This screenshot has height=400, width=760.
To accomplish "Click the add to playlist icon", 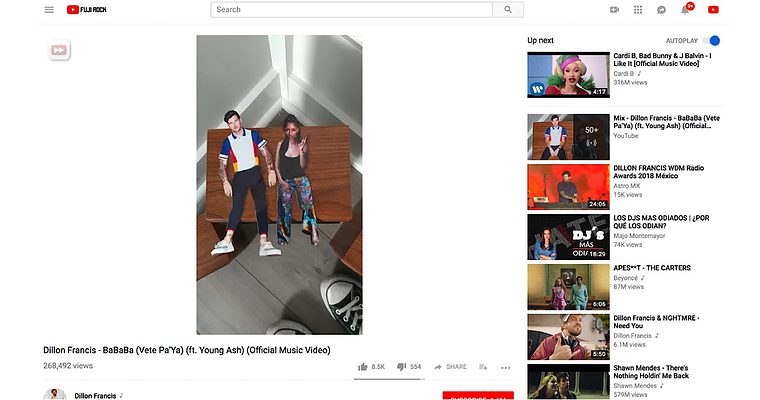I will pyautogui.click(x=483, y=367).
